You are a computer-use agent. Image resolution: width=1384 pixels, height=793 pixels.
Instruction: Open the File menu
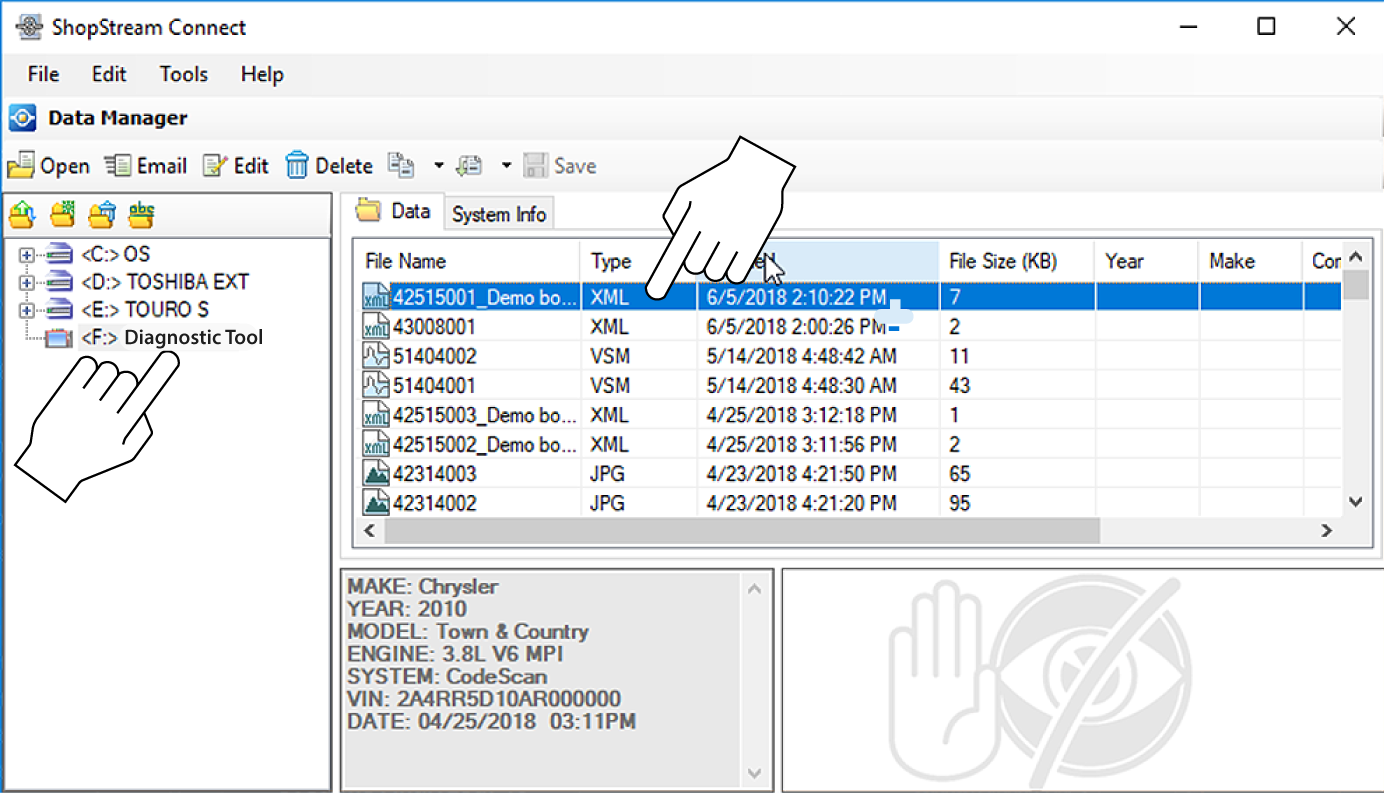click(43, 73)
